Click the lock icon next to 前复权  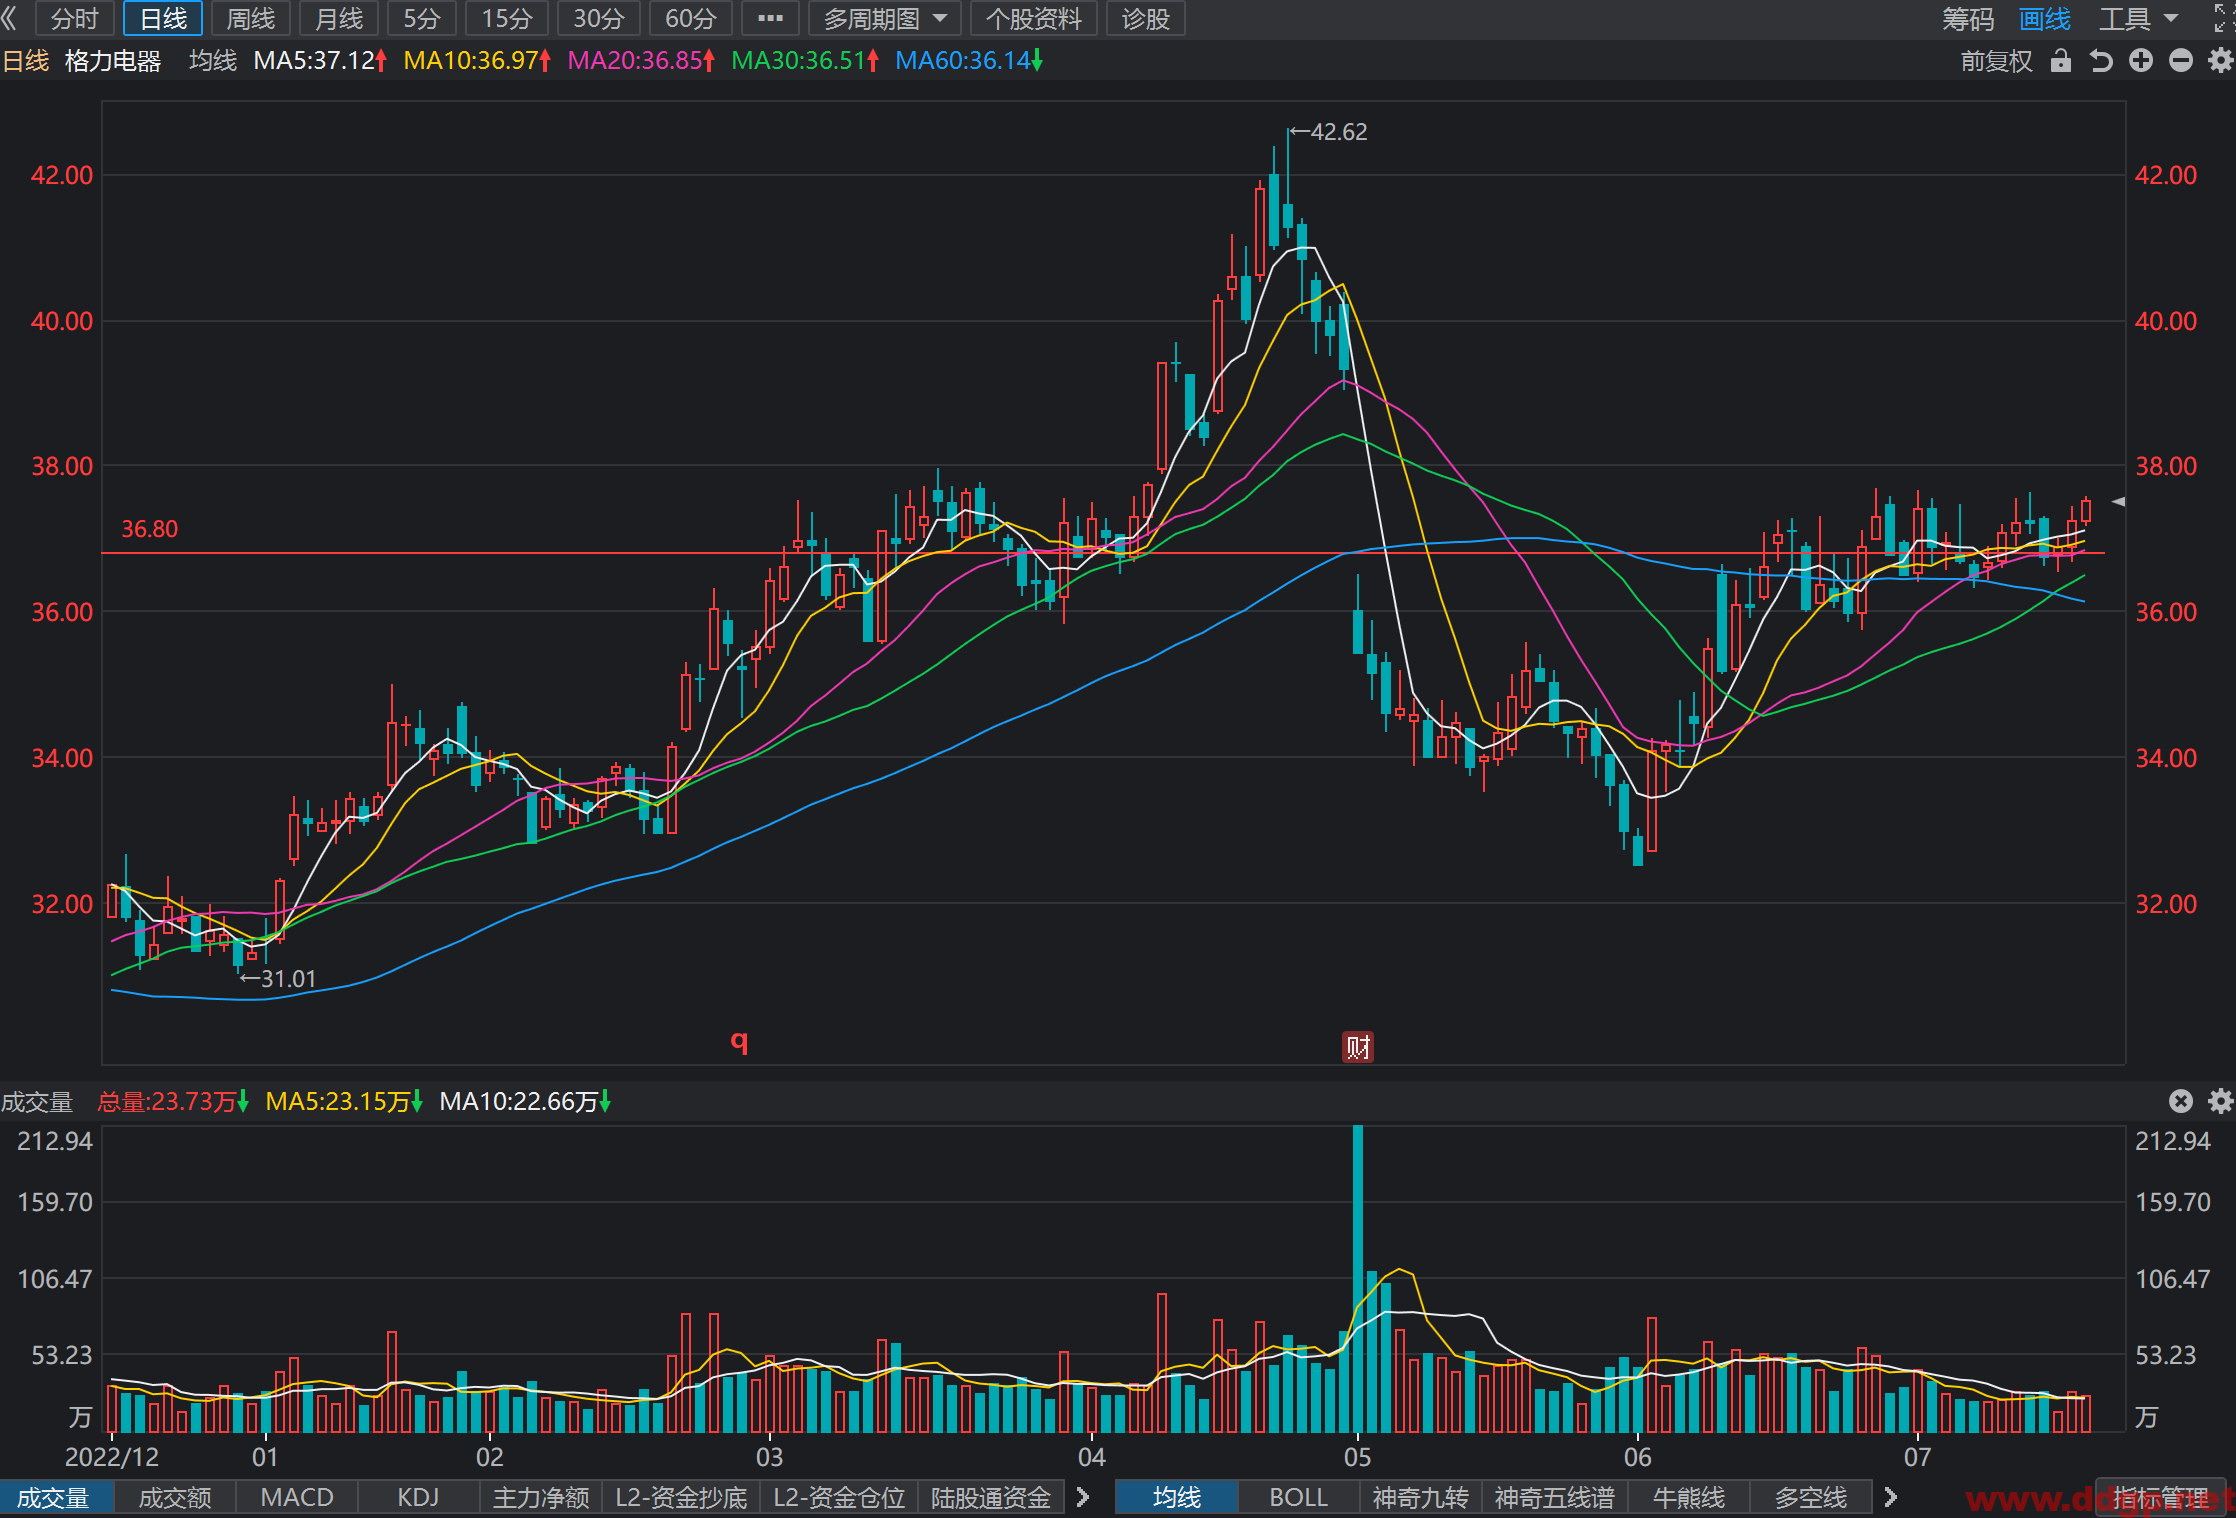tap(2060, 61)
